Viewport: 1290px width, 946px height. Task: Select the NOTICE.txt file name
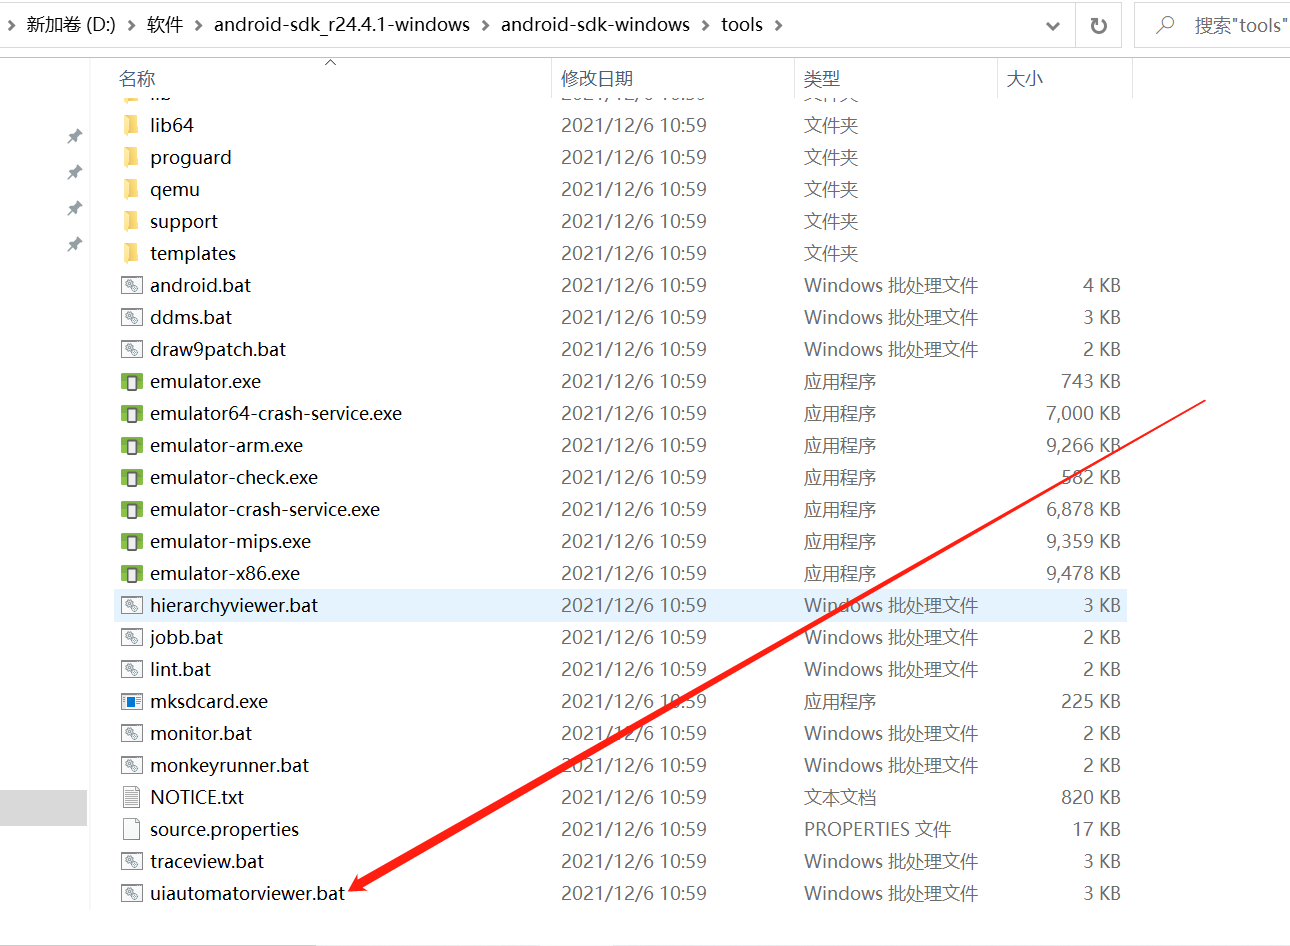click(x=197, y=797)
